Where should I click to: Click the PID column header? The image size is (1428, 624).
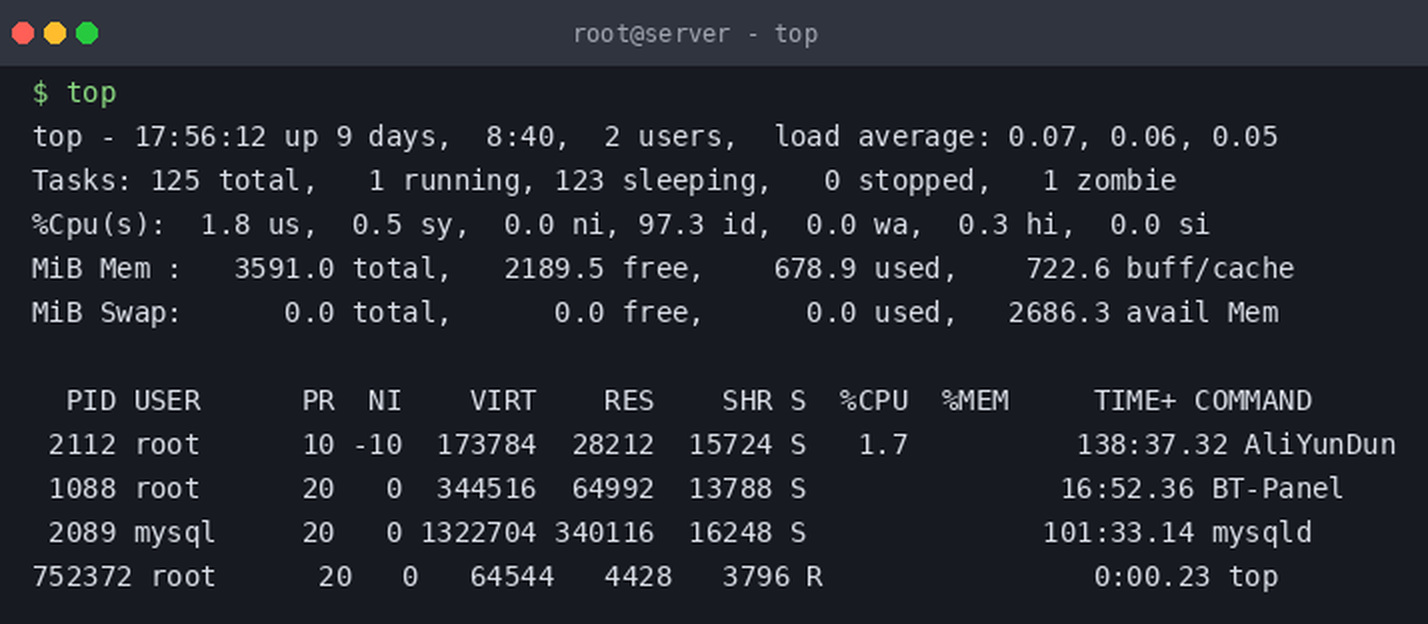click(91, 401)
